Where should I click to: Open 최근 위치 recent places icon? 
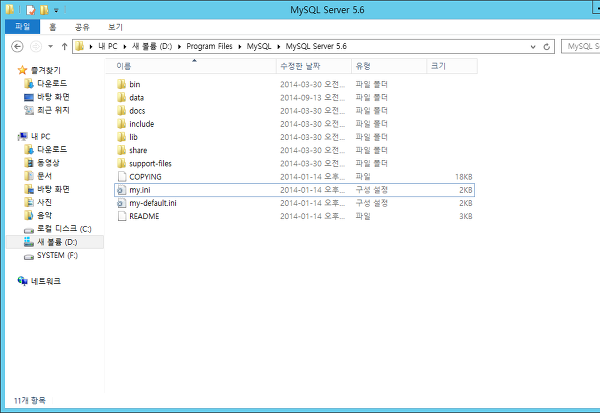(29, 110)
